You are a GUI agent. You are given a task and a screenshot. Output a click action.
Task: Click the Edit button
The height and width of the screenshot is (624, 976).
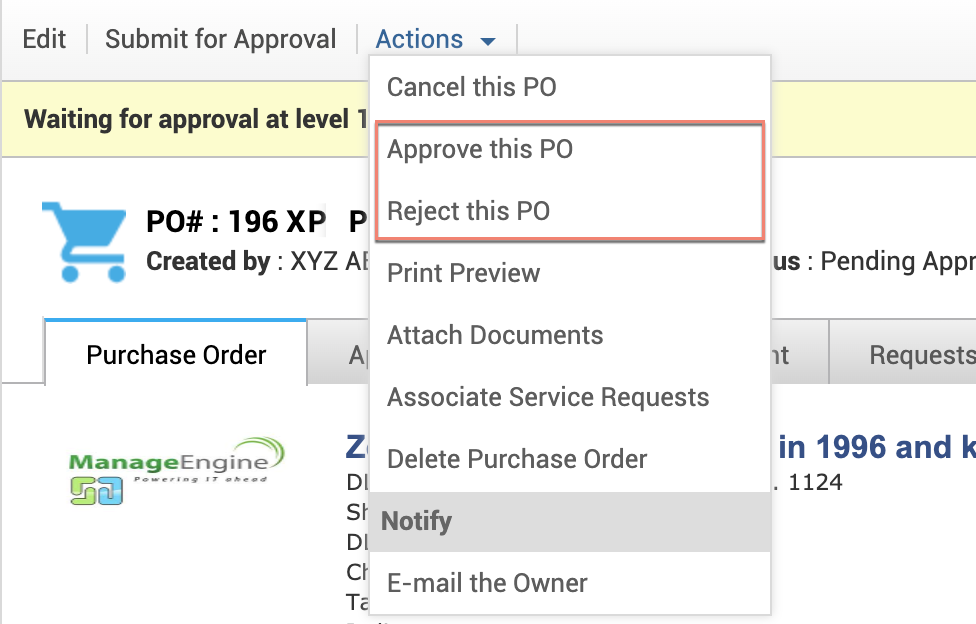tap(44, 40)
